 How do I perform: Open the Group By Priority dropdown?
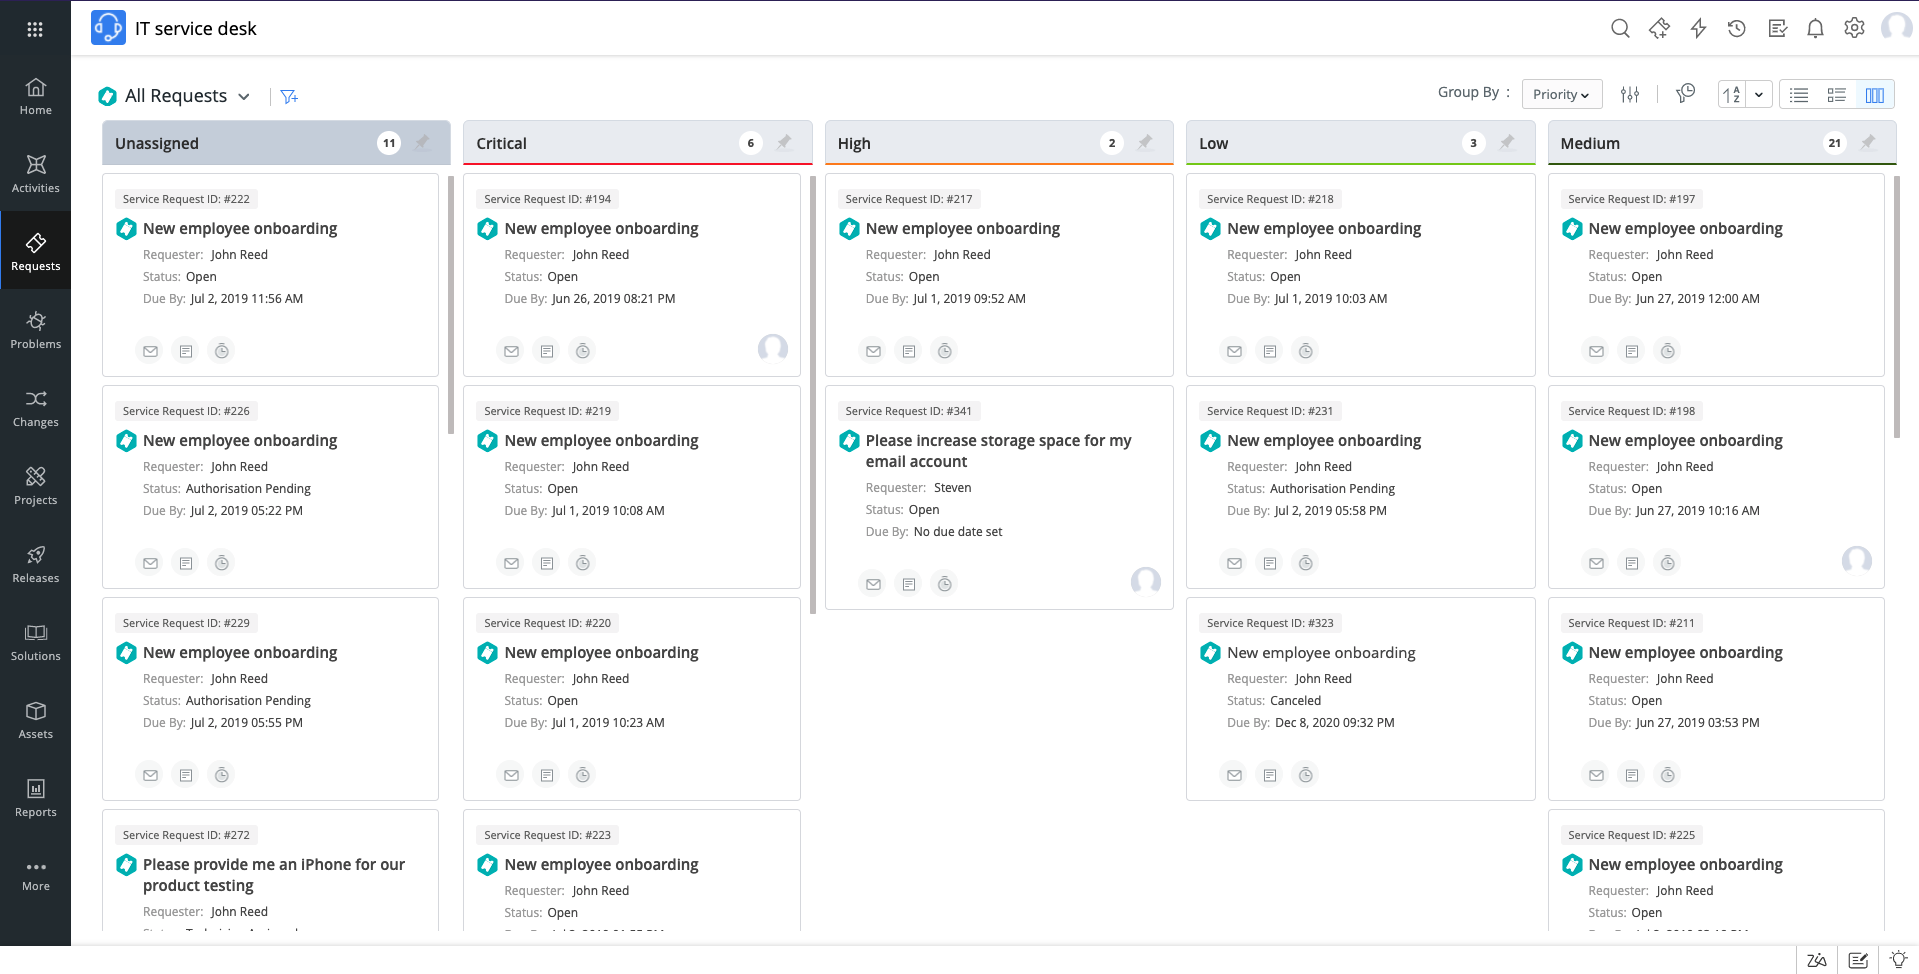tap(1561, 94)
